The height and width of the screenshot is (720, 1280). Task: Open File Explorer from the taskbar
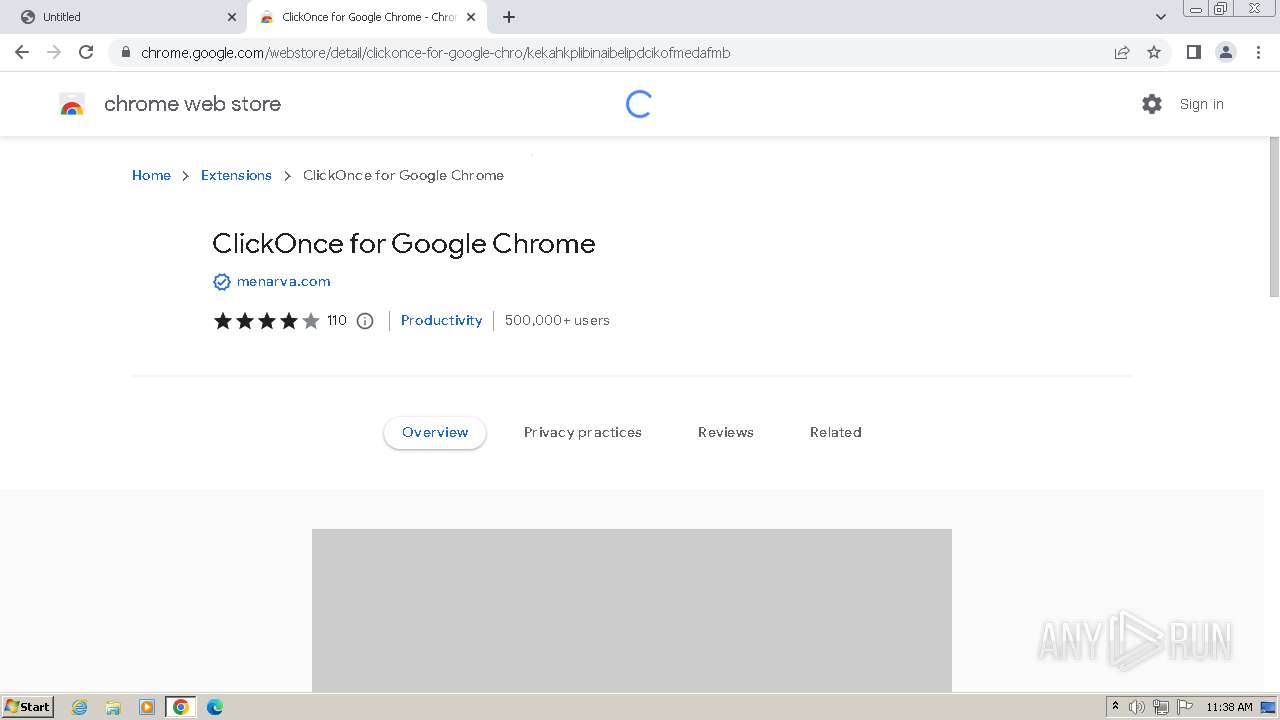click(x=113, y=707)
